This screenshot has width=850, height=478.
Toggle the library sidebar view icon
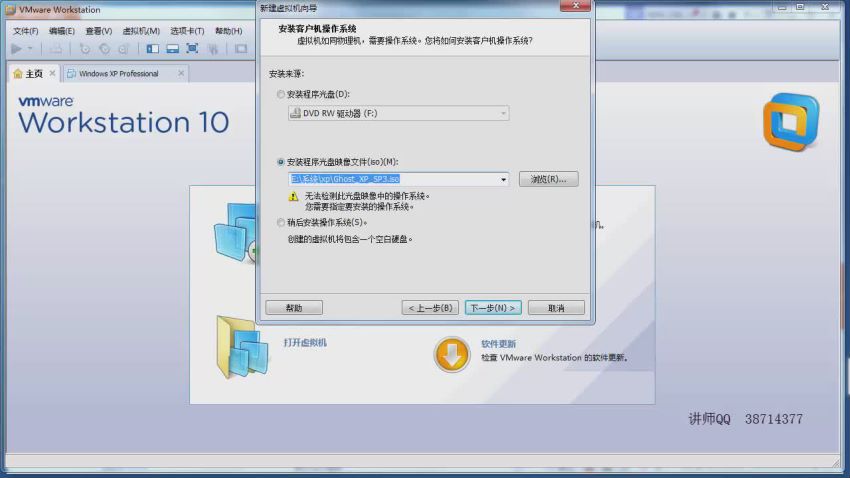point(153,49)
